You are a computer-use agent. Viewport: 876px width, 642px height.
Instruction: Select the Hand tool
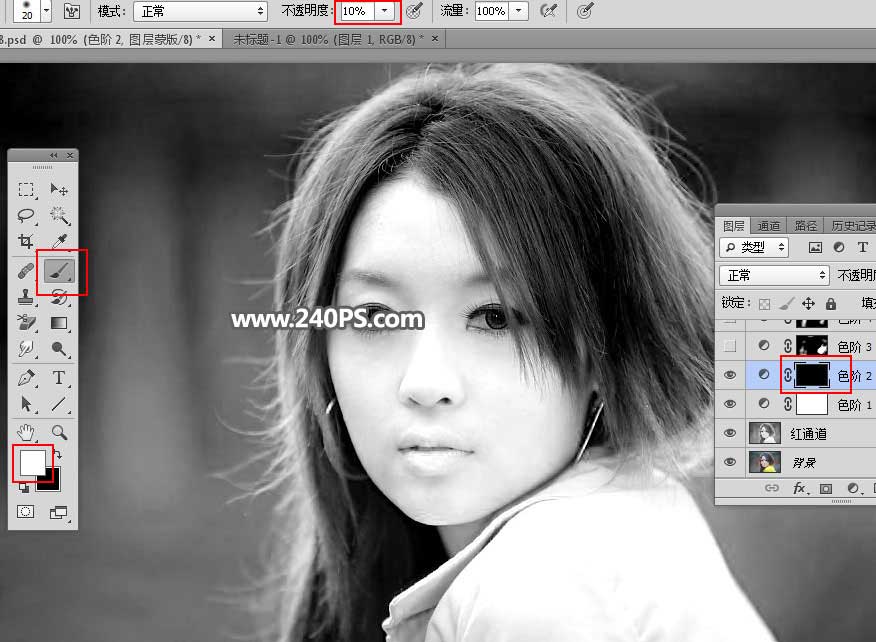click(26, 432)
